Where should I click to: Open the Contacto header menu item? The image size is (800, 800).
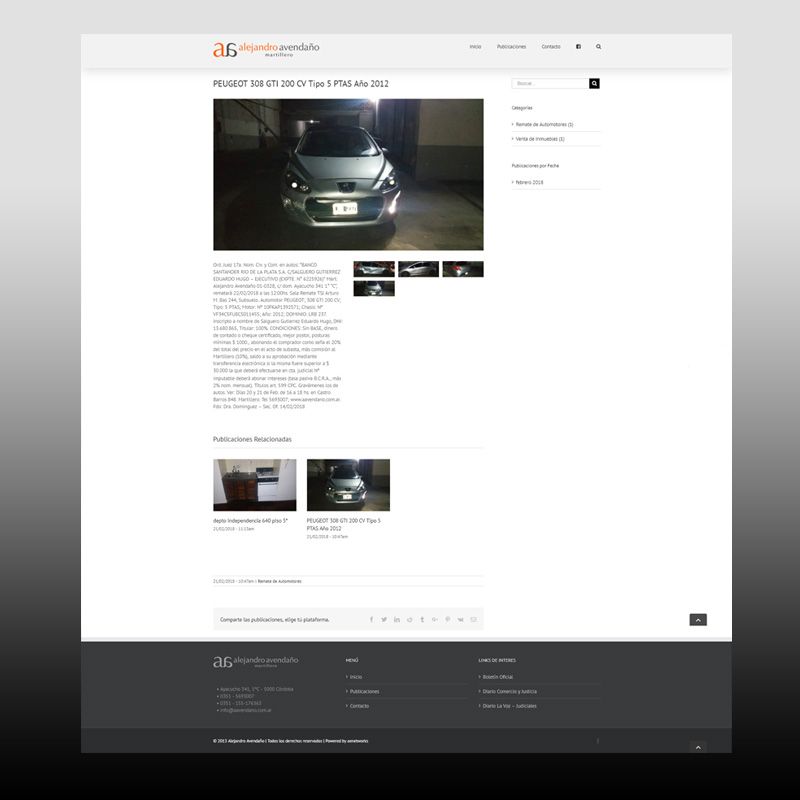(x=551, y=46)
